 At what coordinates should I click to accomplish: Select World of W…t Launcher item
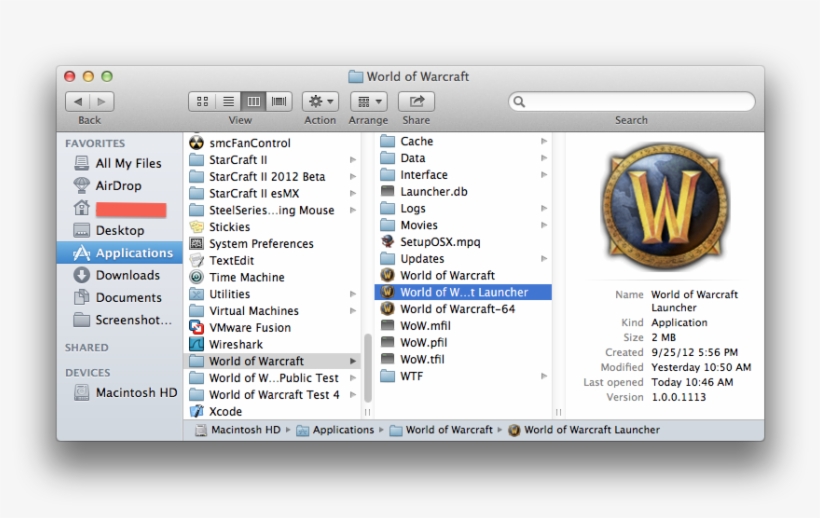[463, 292]
